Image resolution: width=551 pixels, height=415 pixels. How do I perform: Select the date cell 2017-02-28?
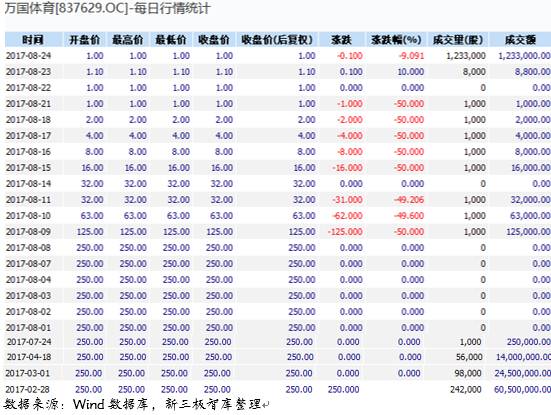pos(27,389)
